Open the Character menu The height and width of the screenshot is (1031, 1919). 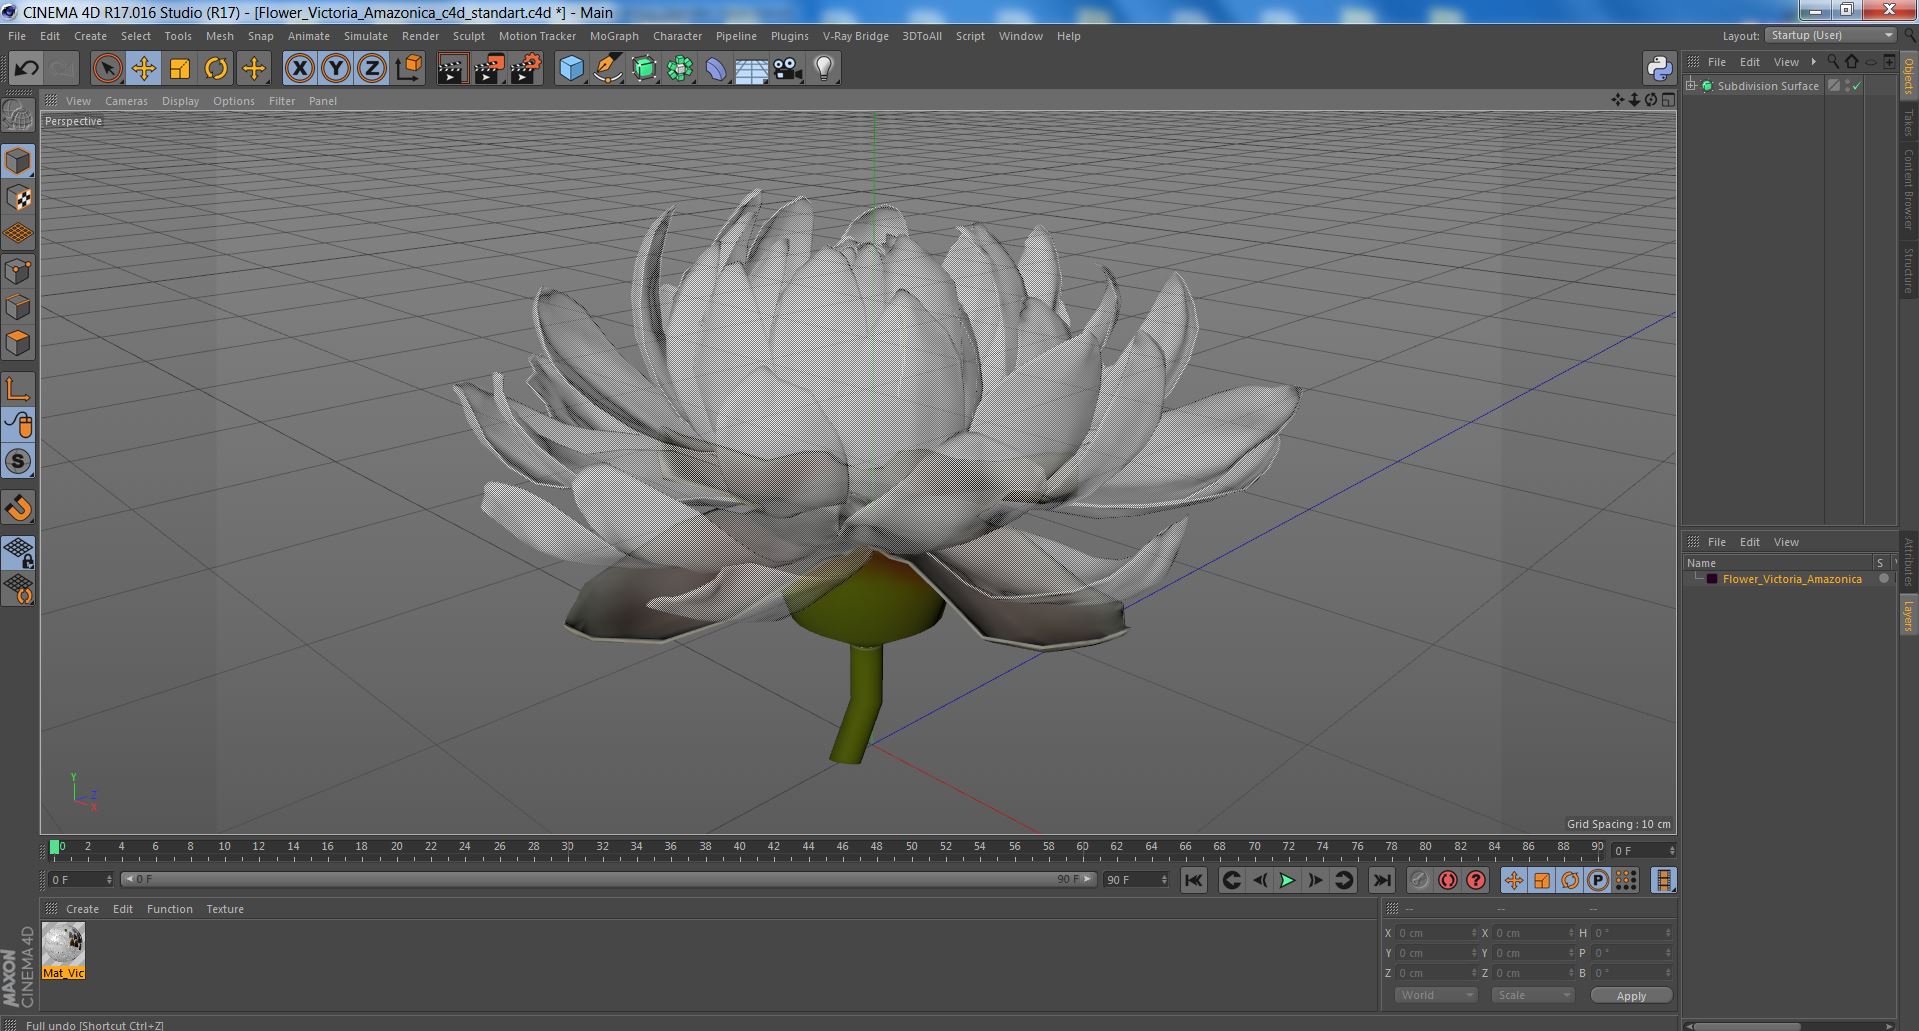(x=677, y=36)
